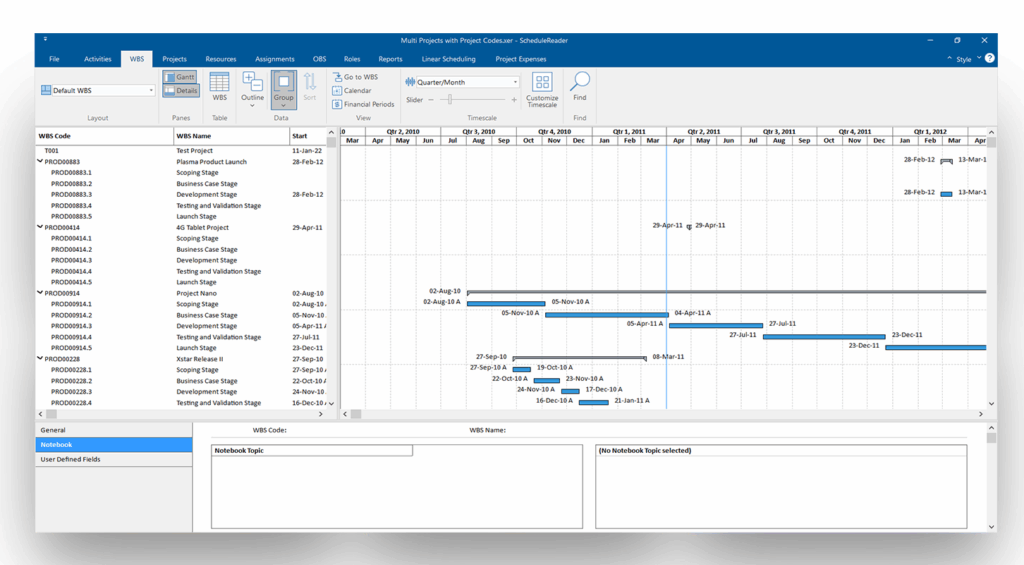Screen dimensions: 1024x565
Task: Click details pane scrollbar down arrow
Action: pyautogui.click(x=991, y=527)
